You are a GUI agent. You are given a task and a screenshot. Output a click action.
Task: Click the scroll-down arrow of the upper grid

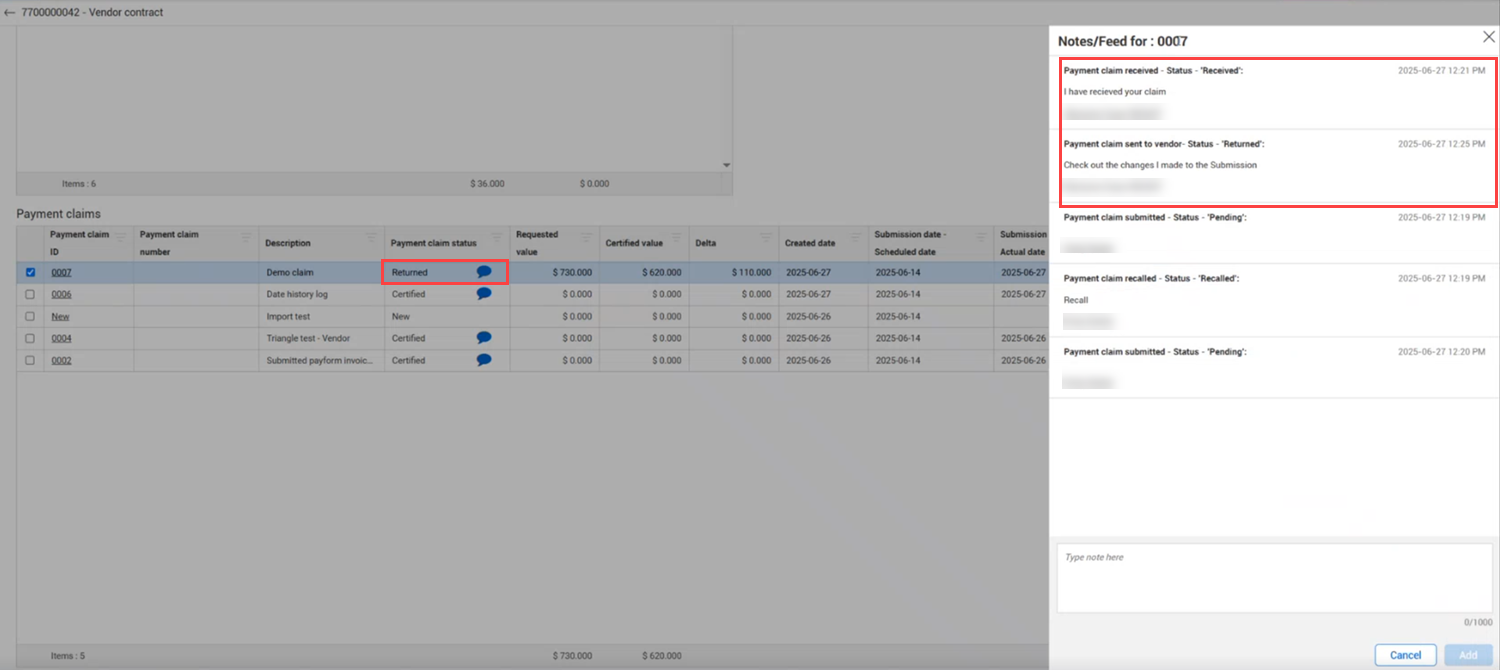(x=727, y=166)
